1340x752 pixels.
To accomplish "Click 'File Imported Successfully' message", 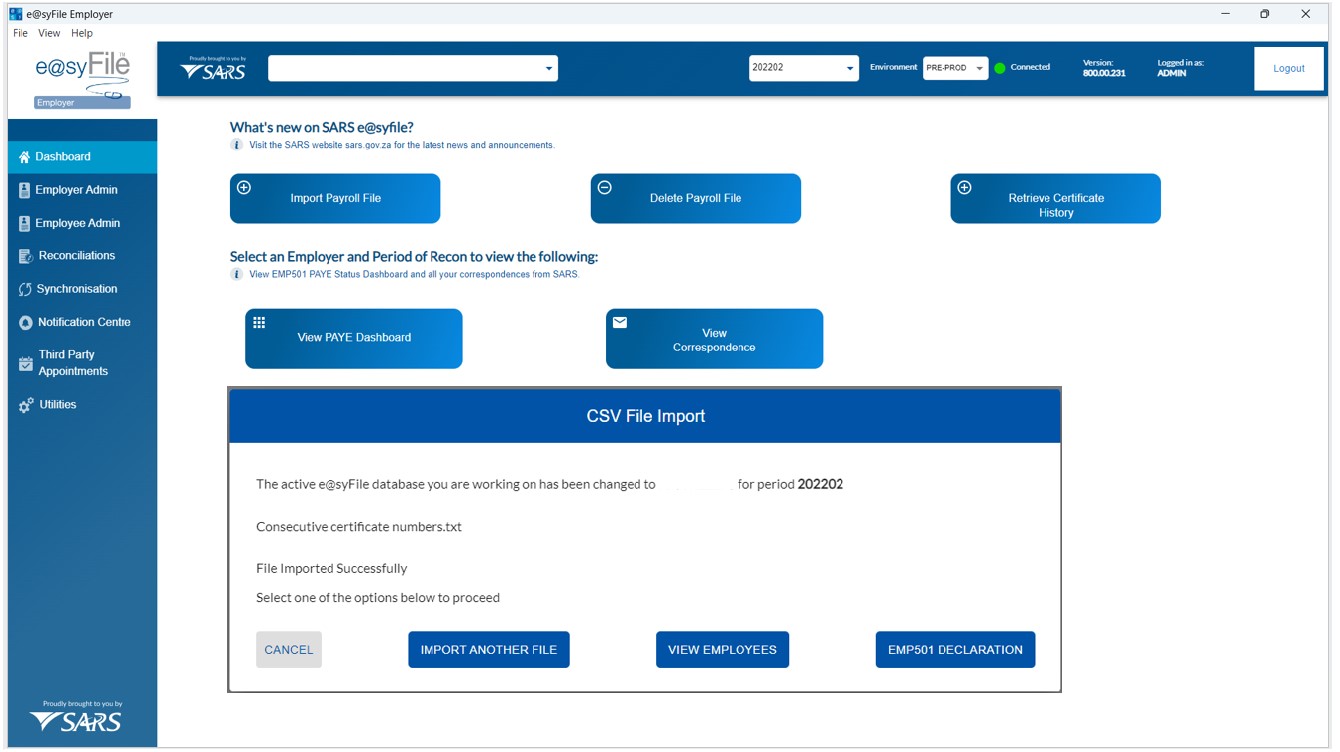I will click(332, 569).
